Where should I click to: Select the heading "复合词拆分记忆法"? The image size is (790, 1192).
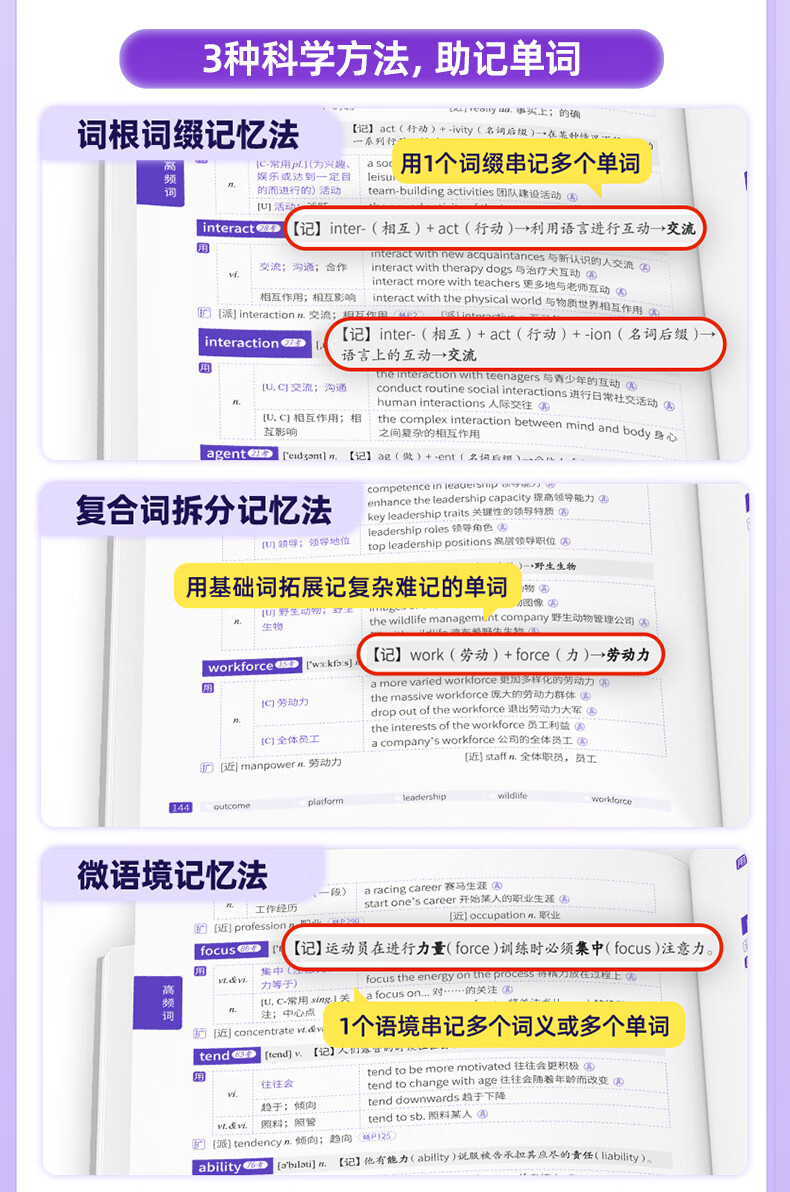pos(204,510)
